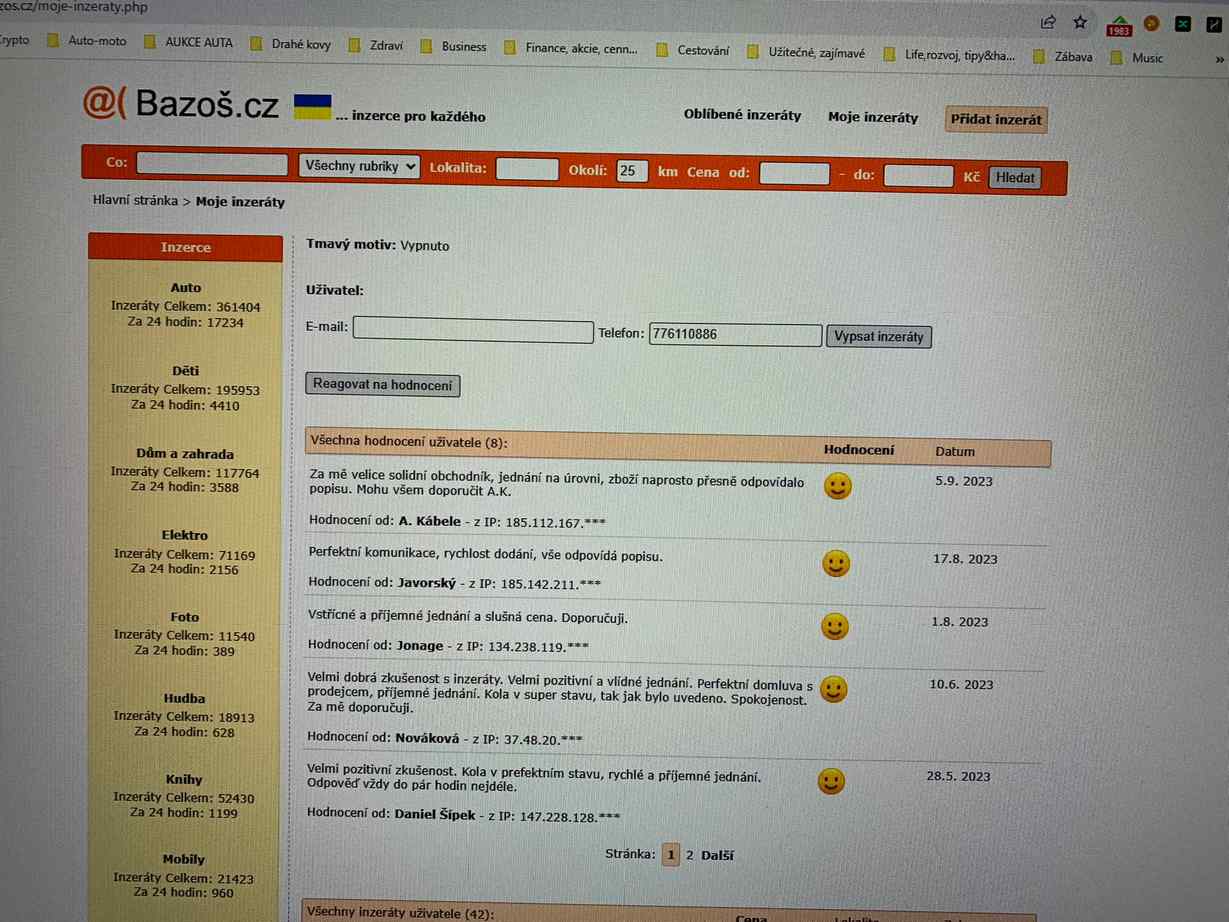Bookmark this page with the star icon

pyautogui.click(x=1080, y=22)
